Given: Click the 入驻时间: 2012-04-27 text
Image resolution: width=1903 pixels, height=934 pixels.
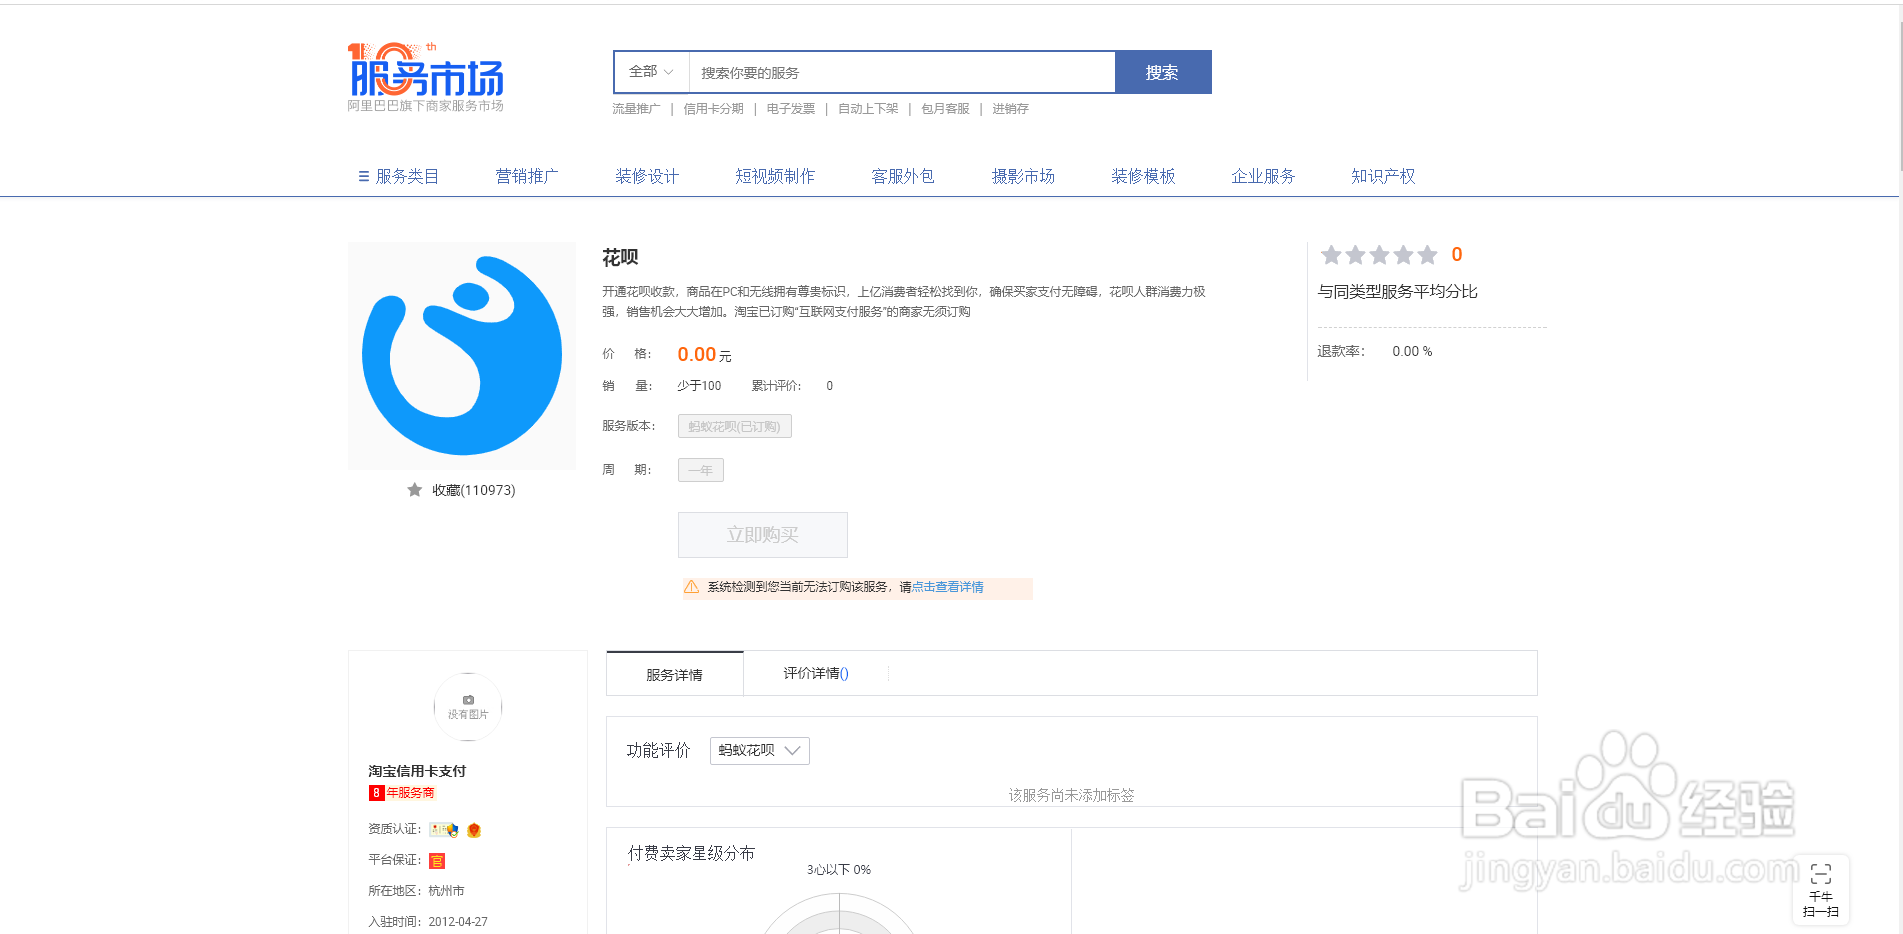Looking at the screenshot, I should click(x=428, y=922).
